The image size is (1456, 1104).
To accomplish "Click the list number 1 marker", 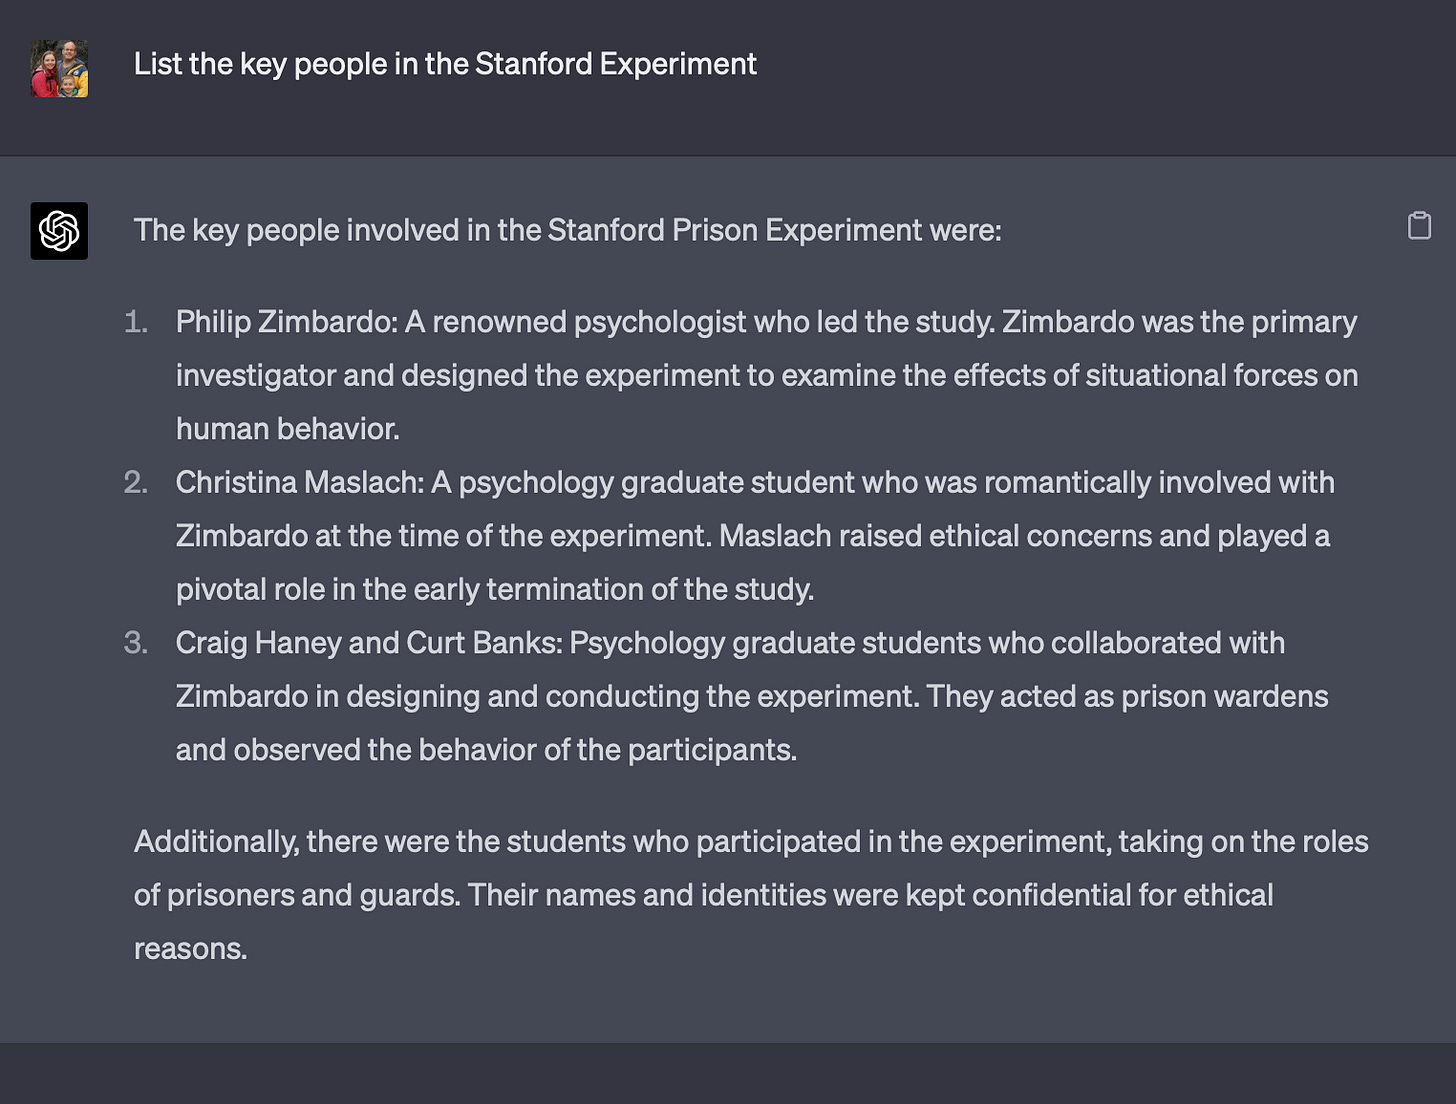I will click(136, 322).
